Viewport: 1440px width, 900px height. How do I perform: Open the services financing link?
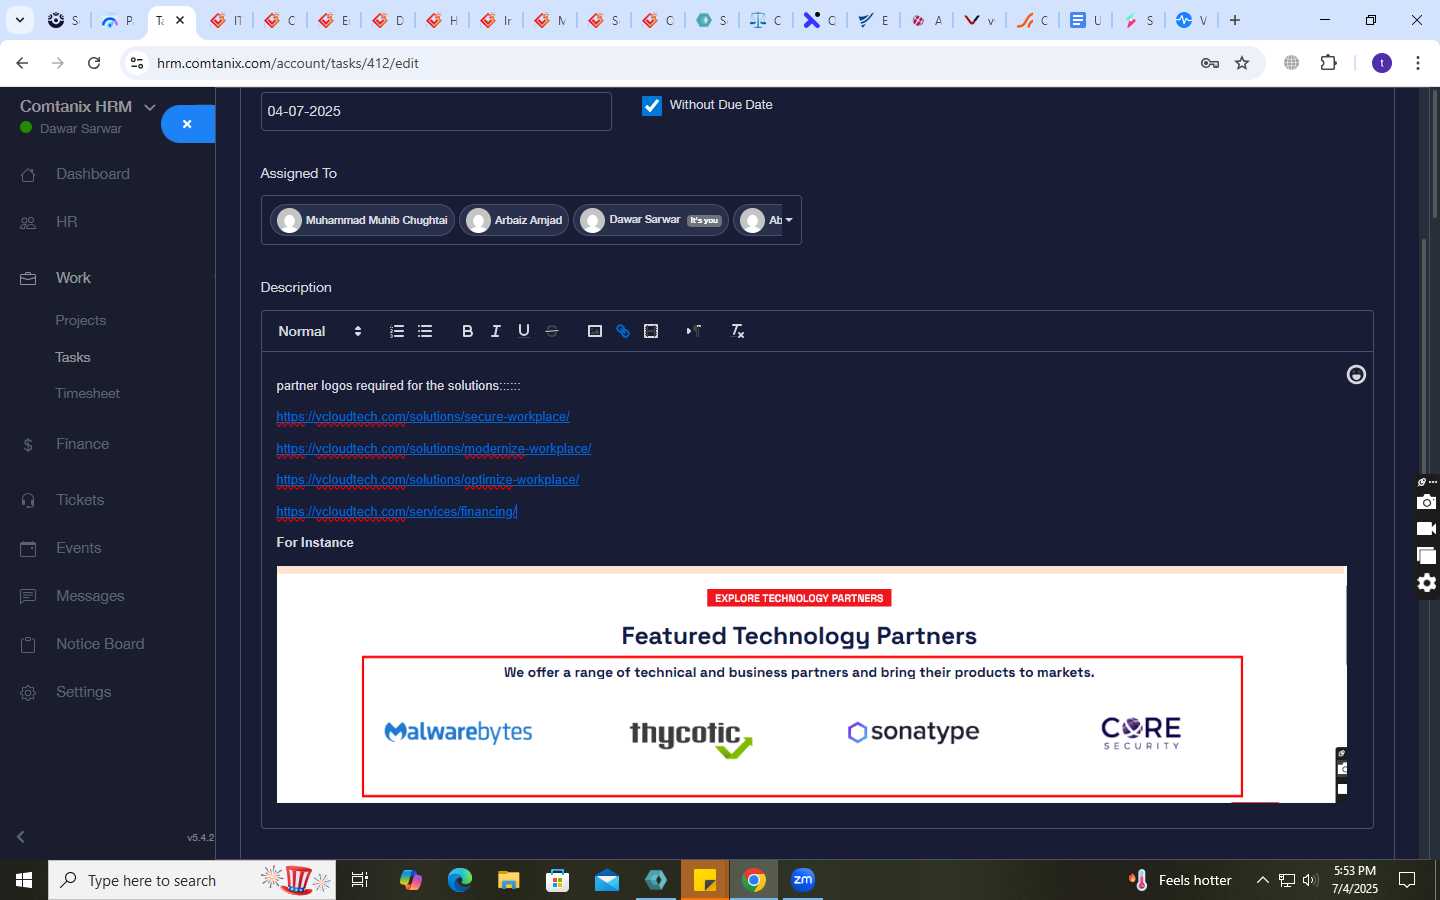pyautogui.click(x=397, y=512)
